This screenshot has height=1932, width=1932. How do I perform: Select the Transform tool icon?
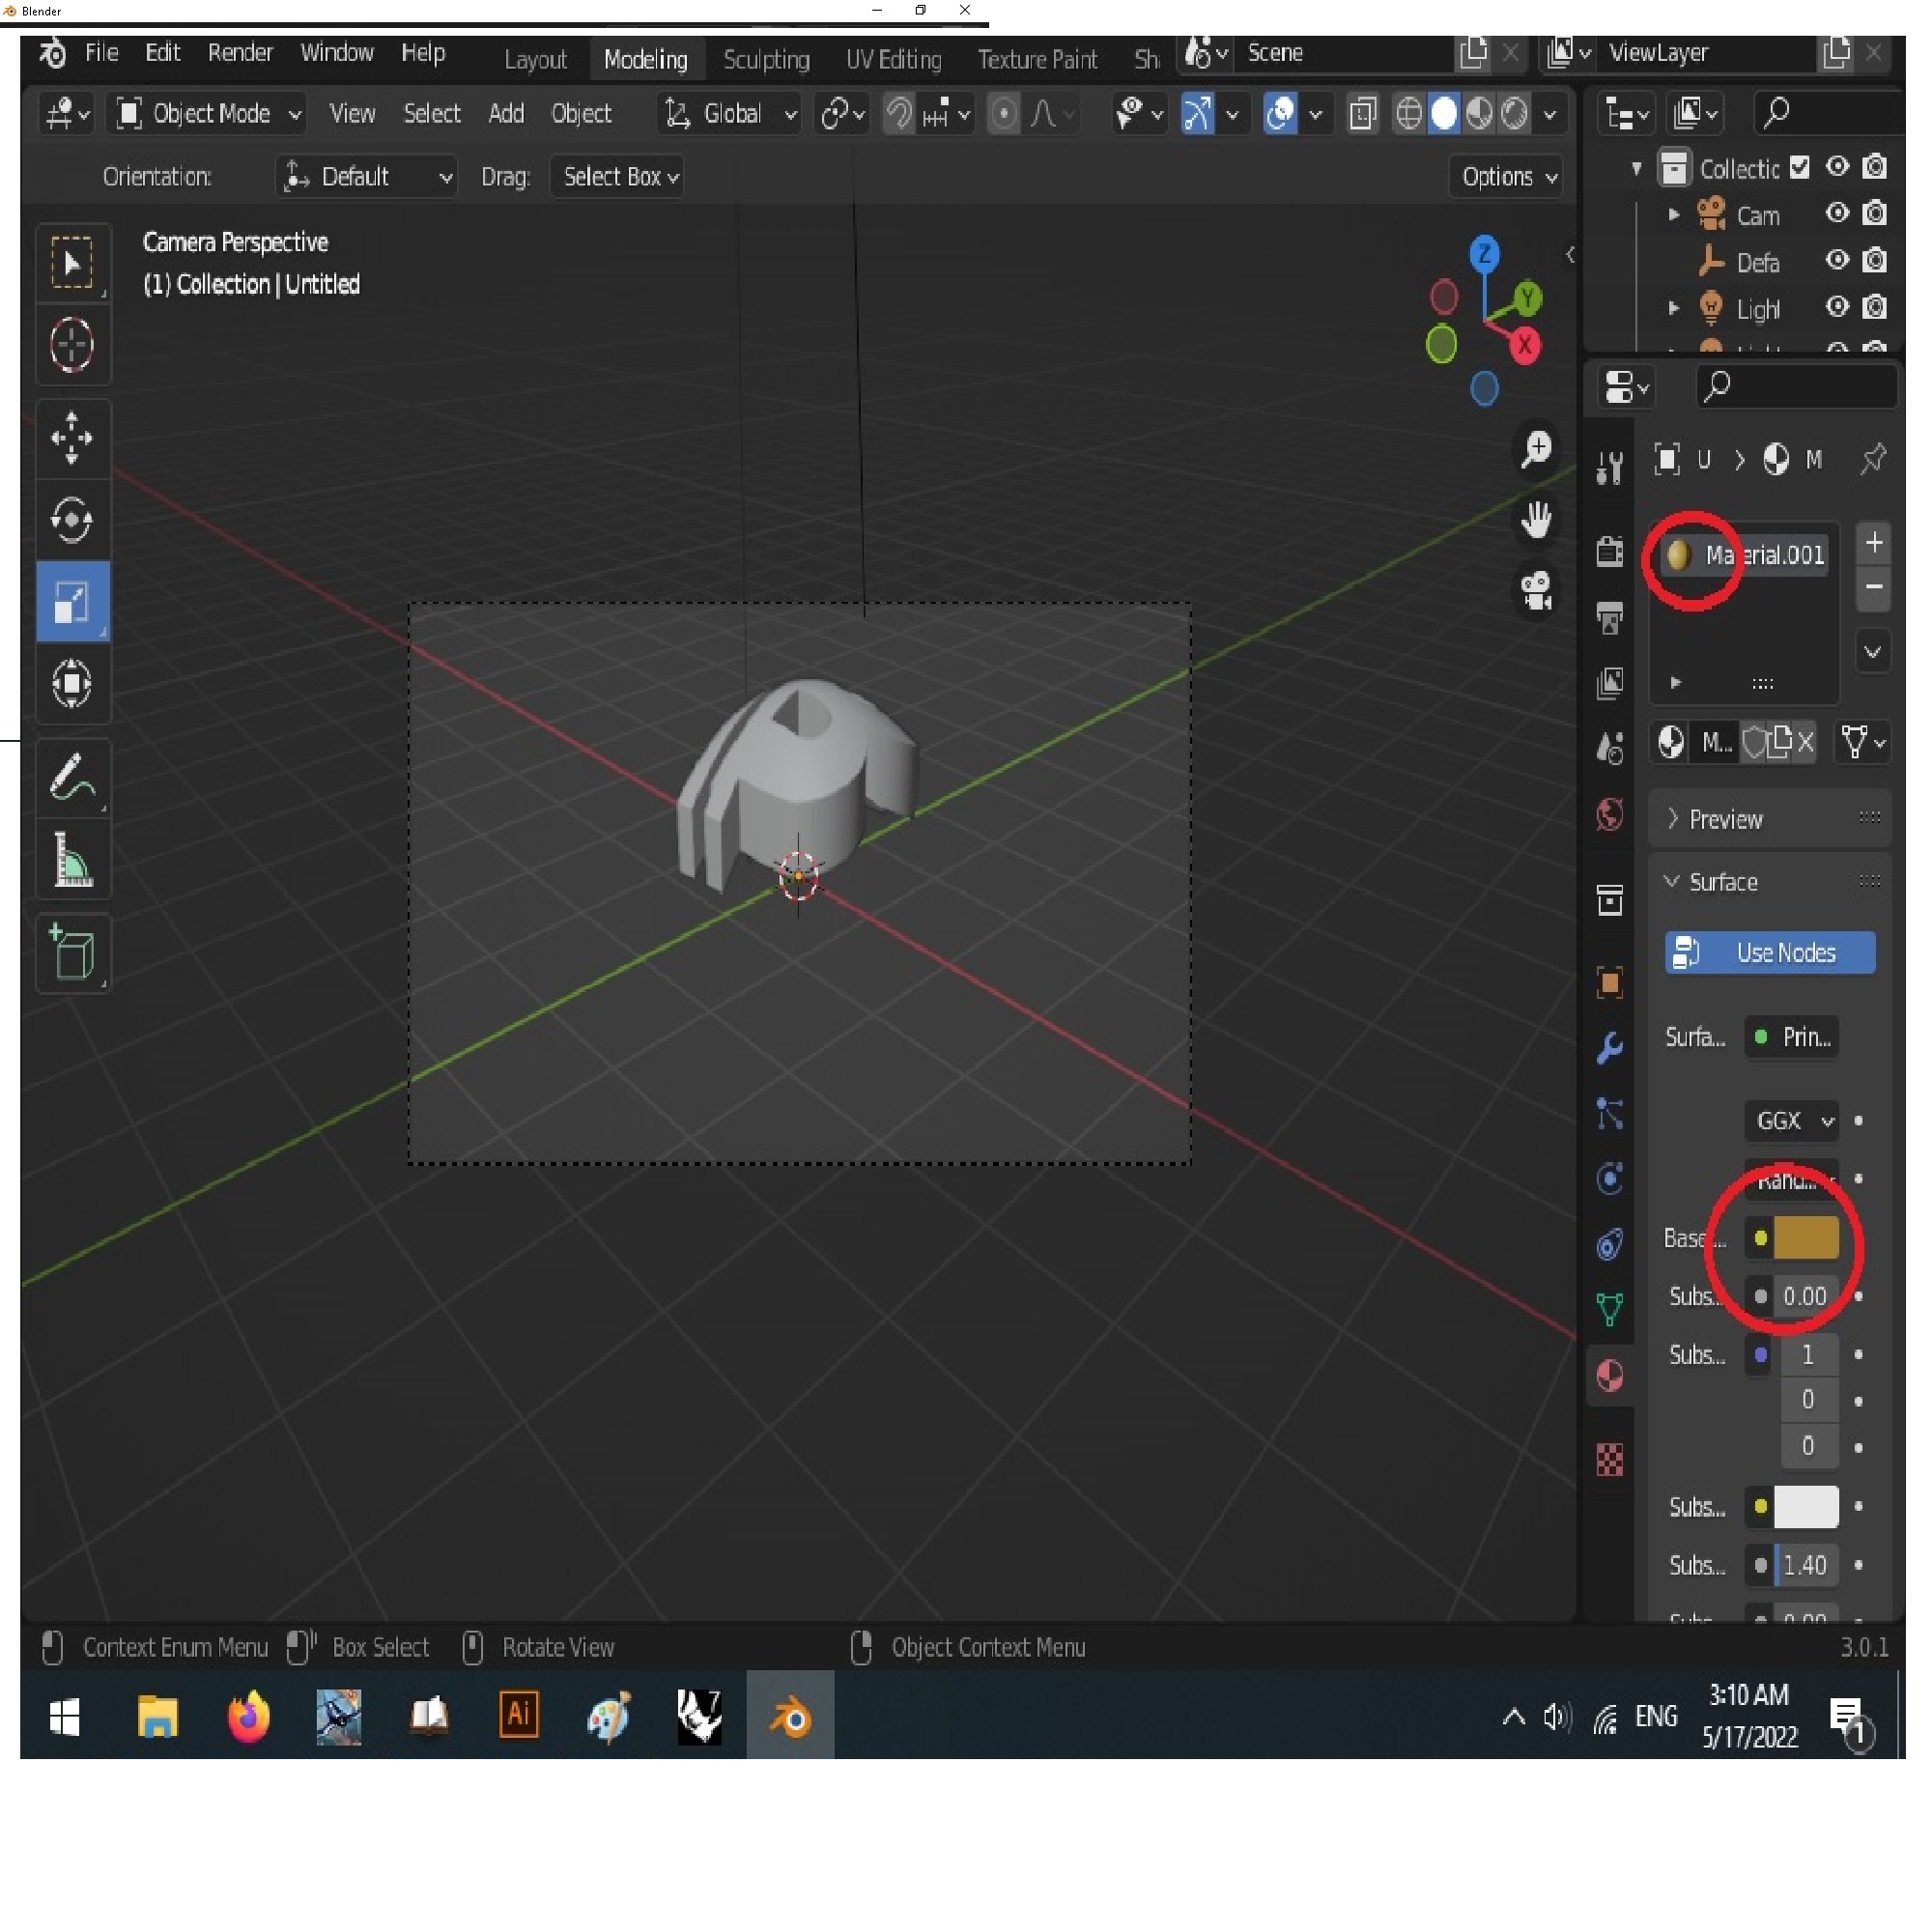point(72,681)
